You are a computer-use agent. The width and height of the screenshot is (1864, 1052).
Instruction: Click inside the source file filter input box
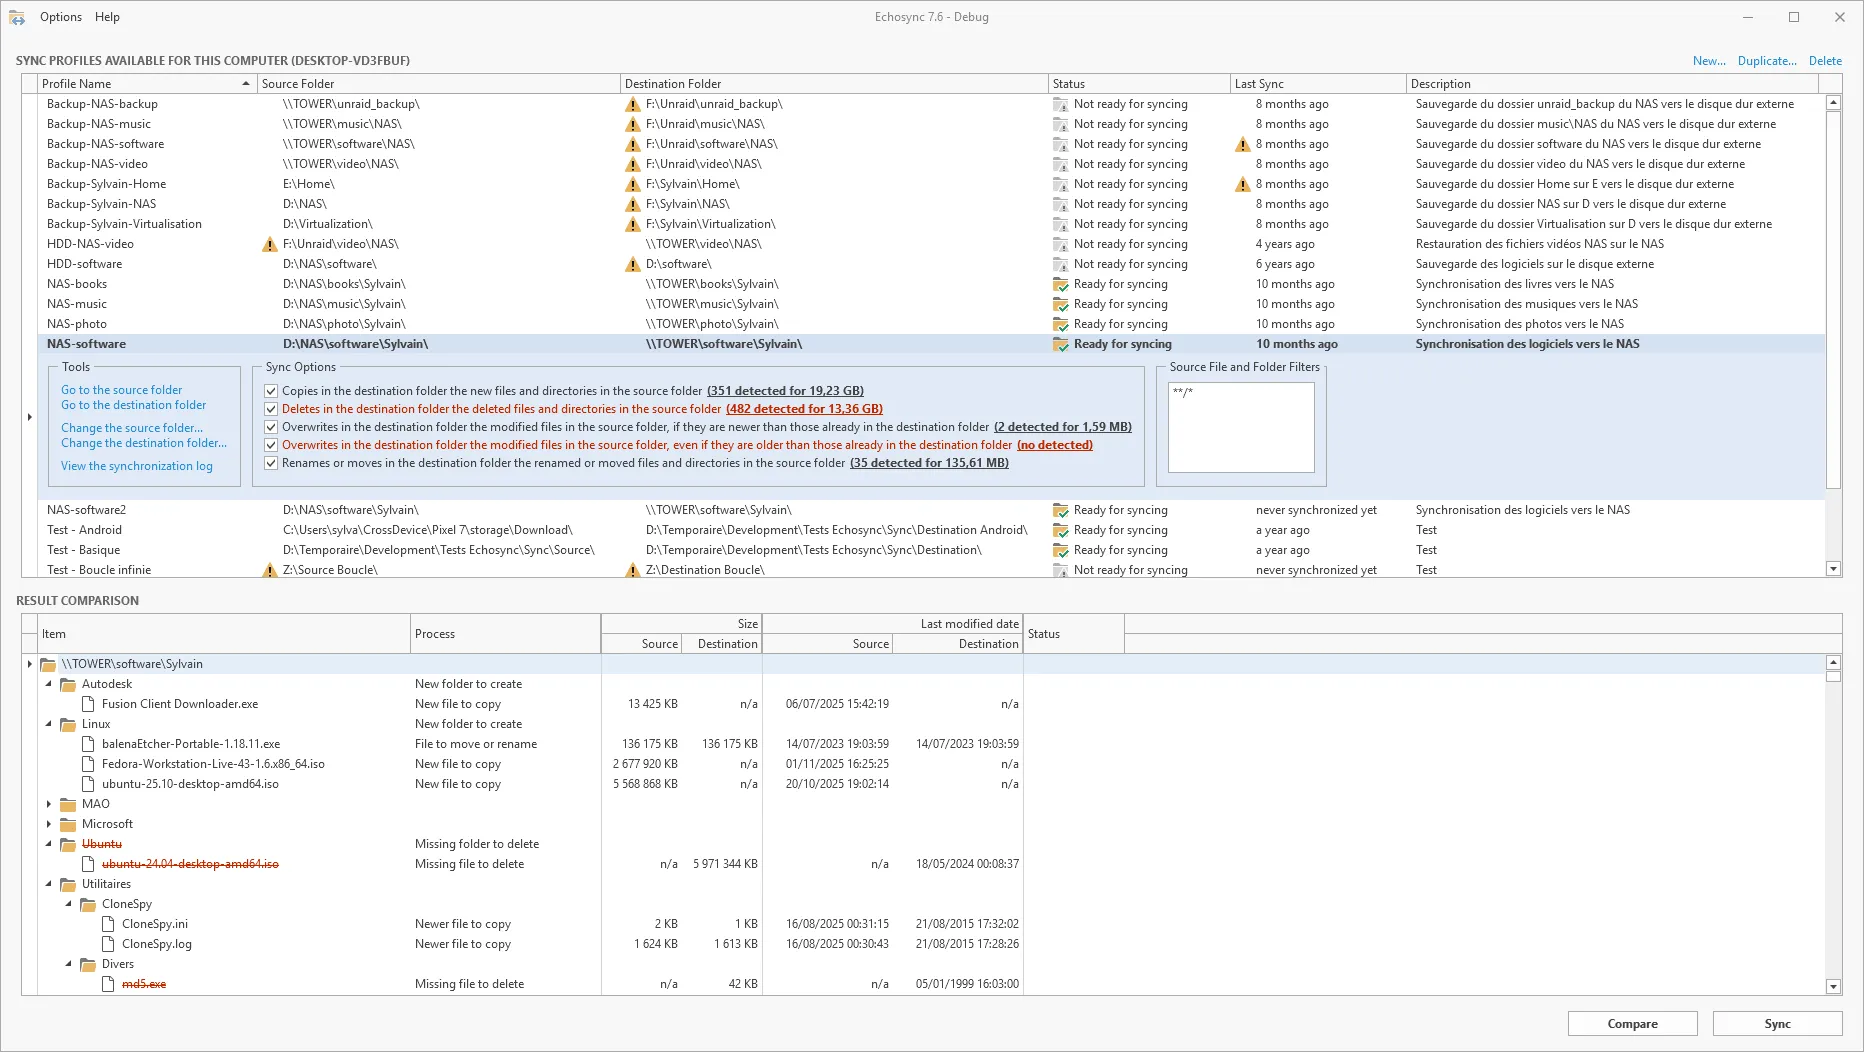(x=1240, y=427)
